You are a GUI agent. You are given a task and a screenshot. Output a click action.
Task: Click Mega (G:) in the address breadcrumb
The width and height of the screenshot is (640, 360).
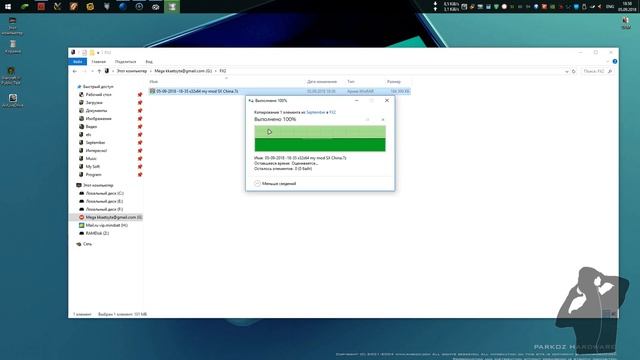coord(183,71)
